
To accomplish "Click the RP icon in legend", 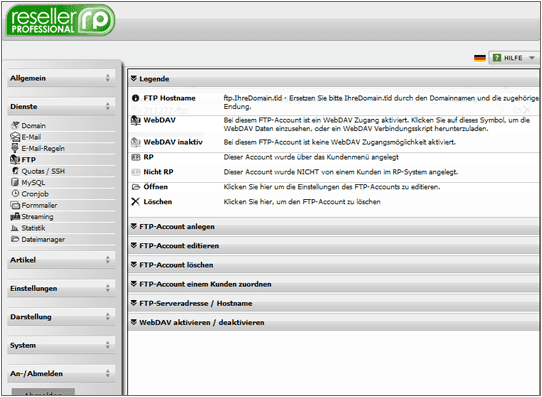I will [136, 157].
